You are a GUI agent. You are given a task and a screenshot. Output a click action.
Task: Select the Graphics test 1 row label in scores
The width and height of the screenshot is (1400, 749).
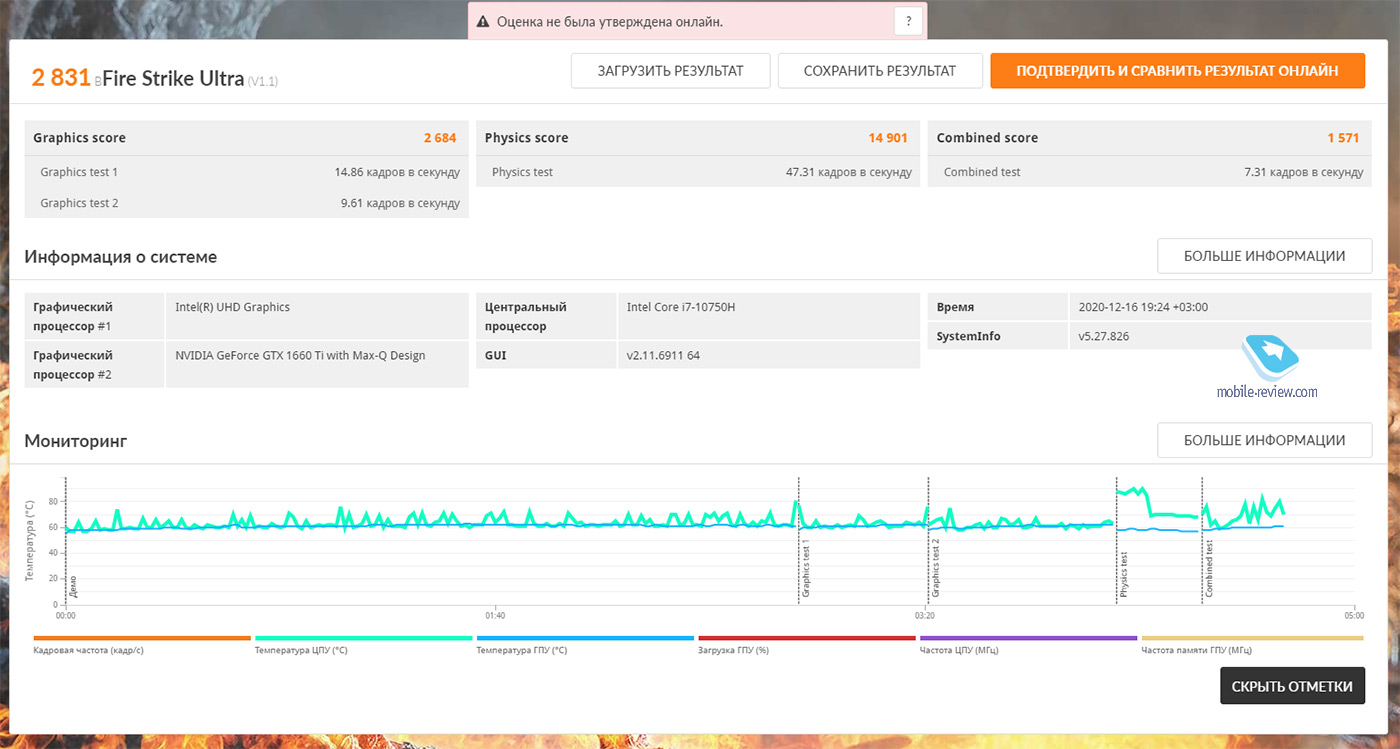coord(79,172)
